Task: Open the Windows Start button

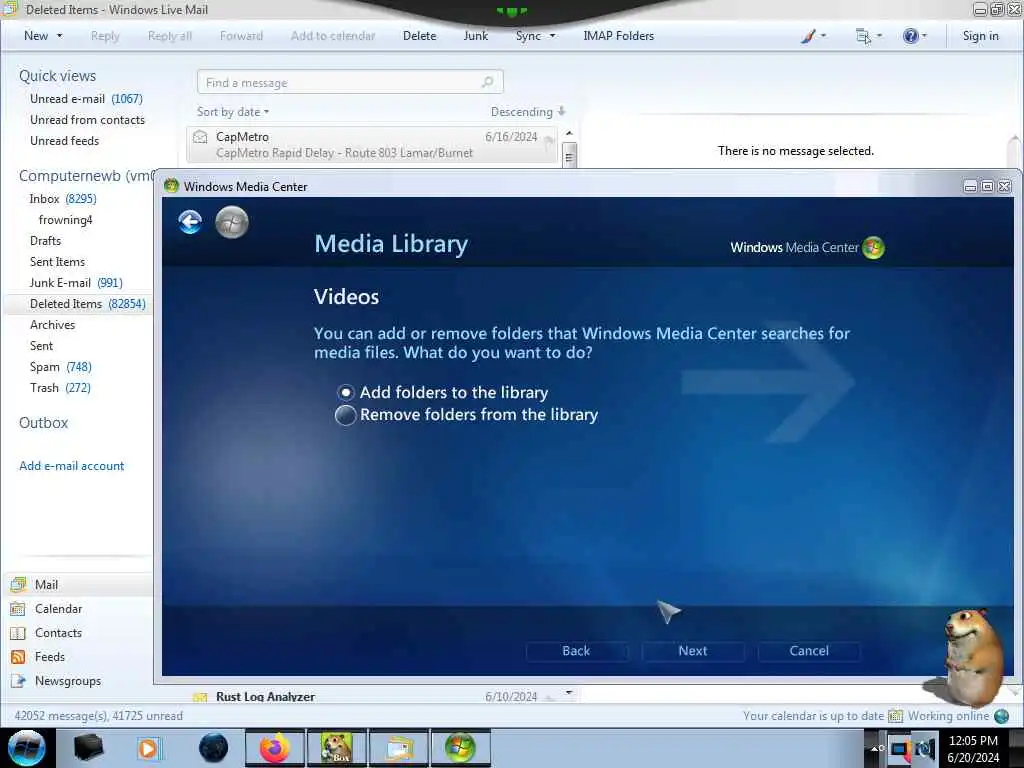Action: point(27,748)
